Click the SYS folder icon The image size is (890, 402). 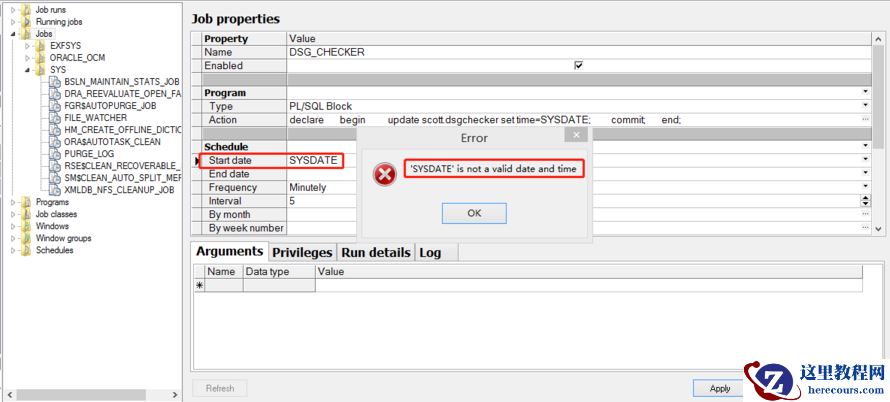(40, 69)
